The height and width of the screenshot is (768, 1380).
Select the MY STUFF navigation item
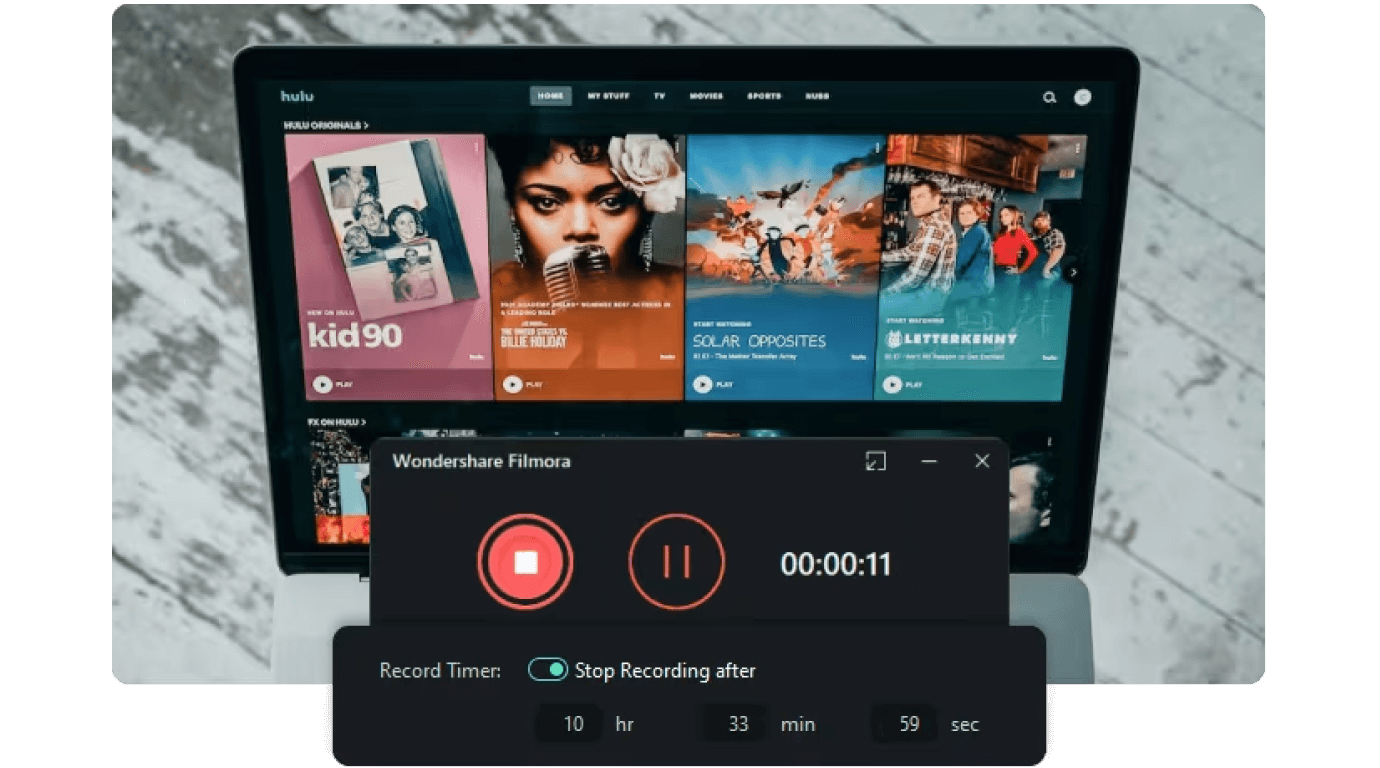pyautogui.click(x=608, y=96)
